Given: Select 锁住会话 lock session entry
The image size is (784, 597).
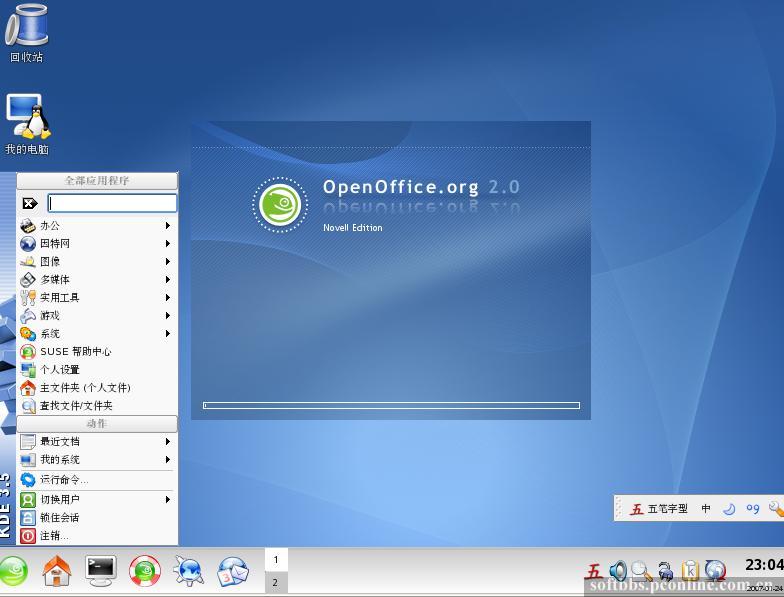Looking at the screenshot, I should pos(97,518).
